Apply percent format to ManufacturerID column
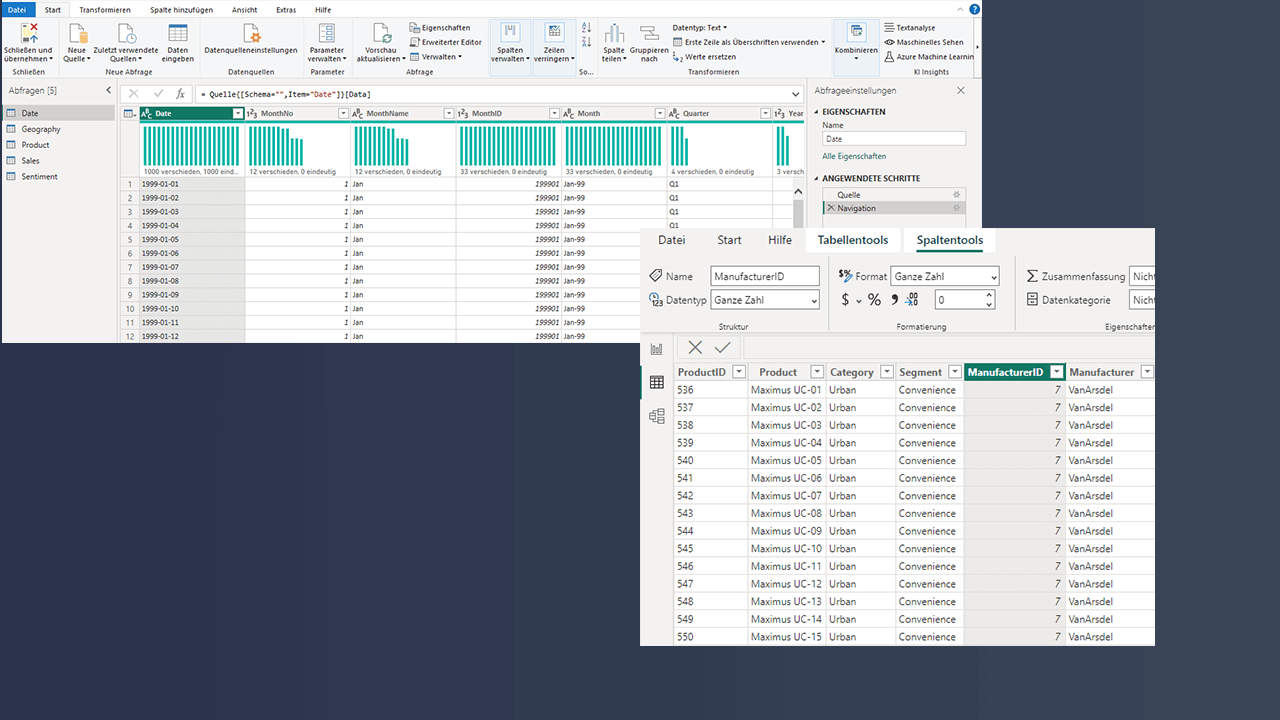Screen dimensions: 1280x720 point(873,299)
